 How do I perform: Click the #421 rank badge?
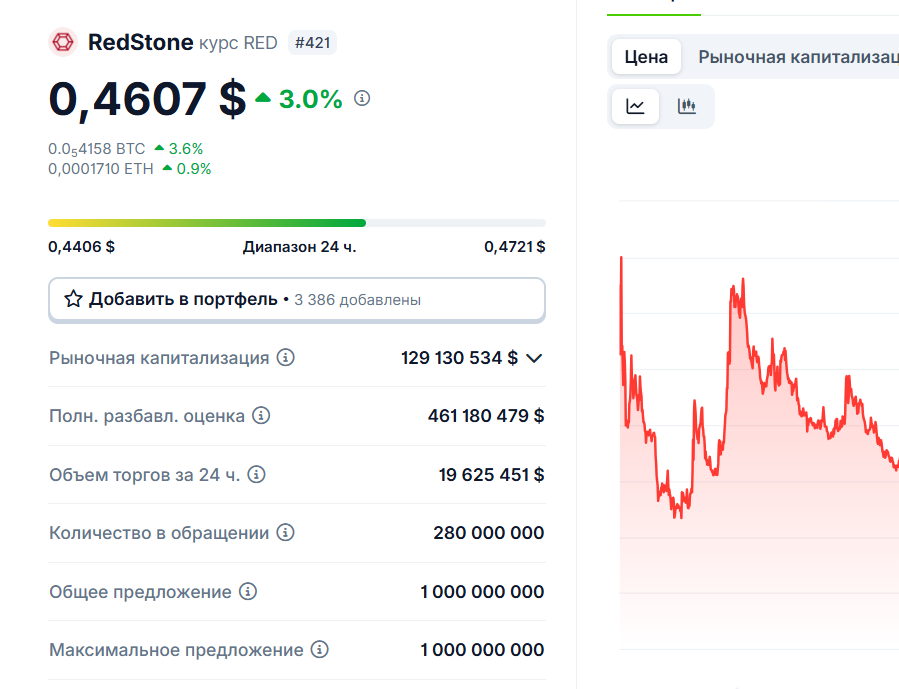(x=312, y=42)
